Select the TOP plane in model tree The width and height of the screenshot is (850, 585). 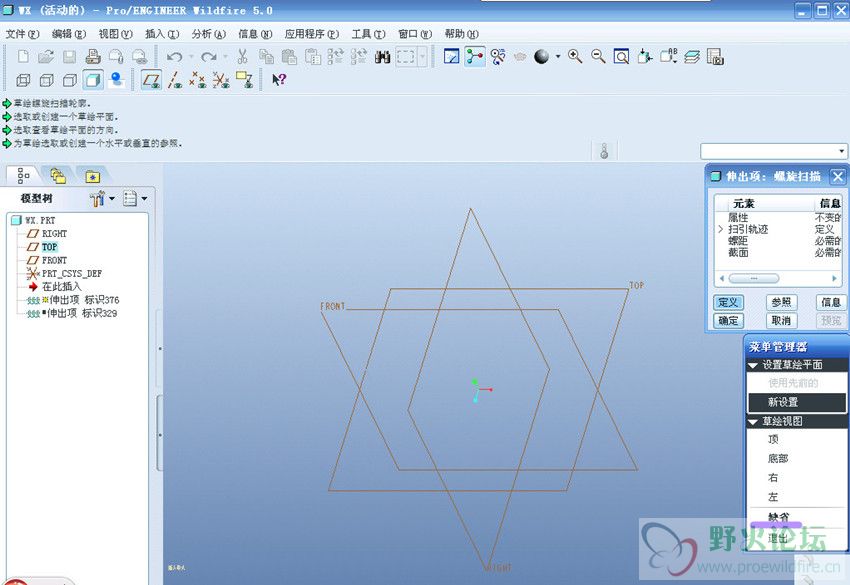[x=49, y=247]
